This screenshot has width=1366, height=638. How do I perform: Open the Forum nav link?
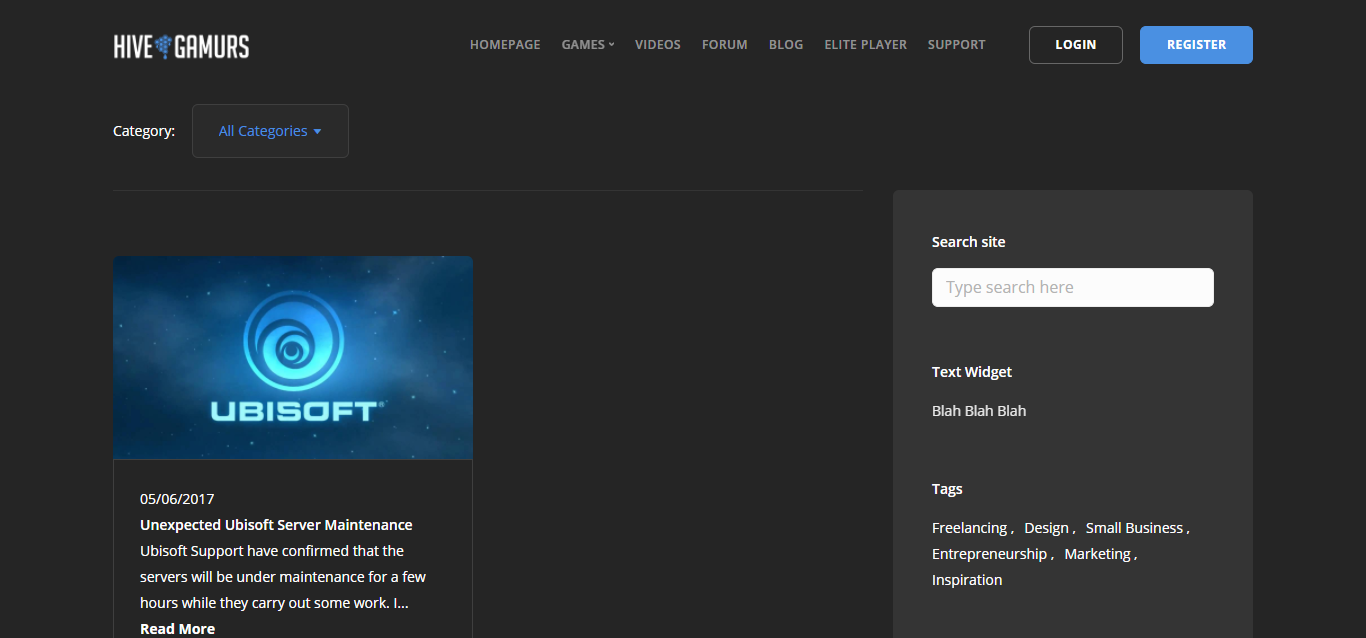725,45
